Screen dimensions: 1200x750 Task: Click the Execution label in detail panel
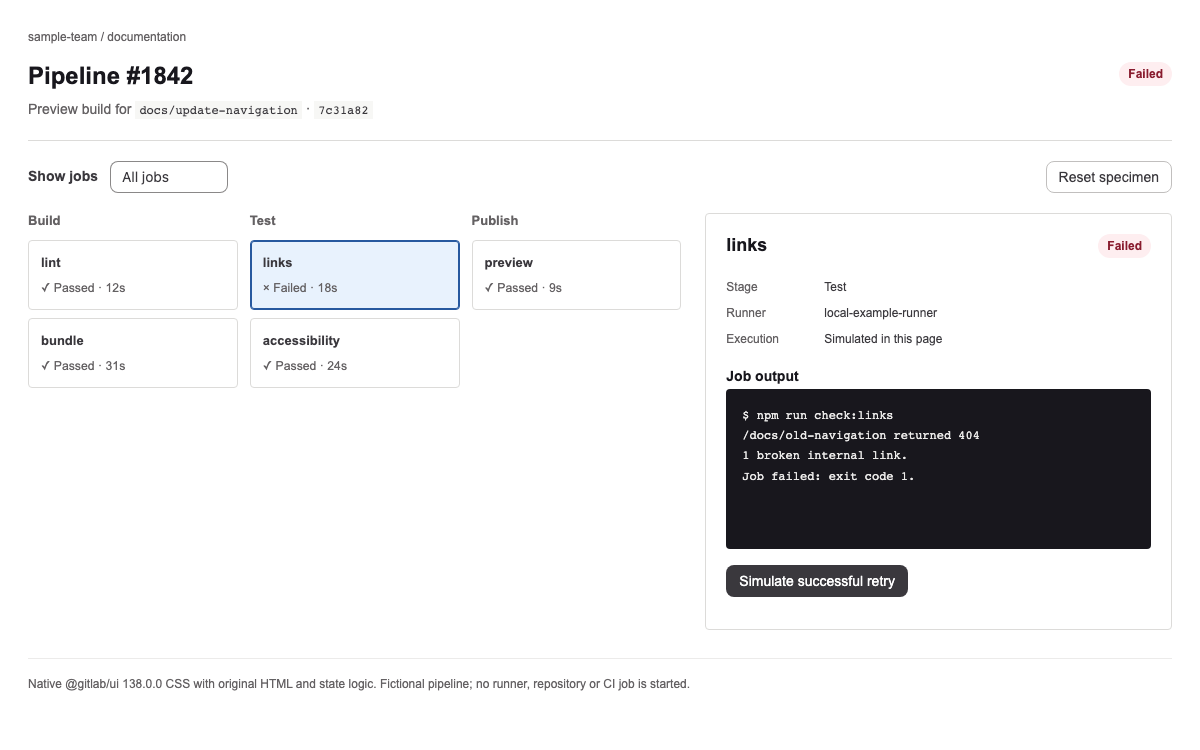click(x=752, y=339)
